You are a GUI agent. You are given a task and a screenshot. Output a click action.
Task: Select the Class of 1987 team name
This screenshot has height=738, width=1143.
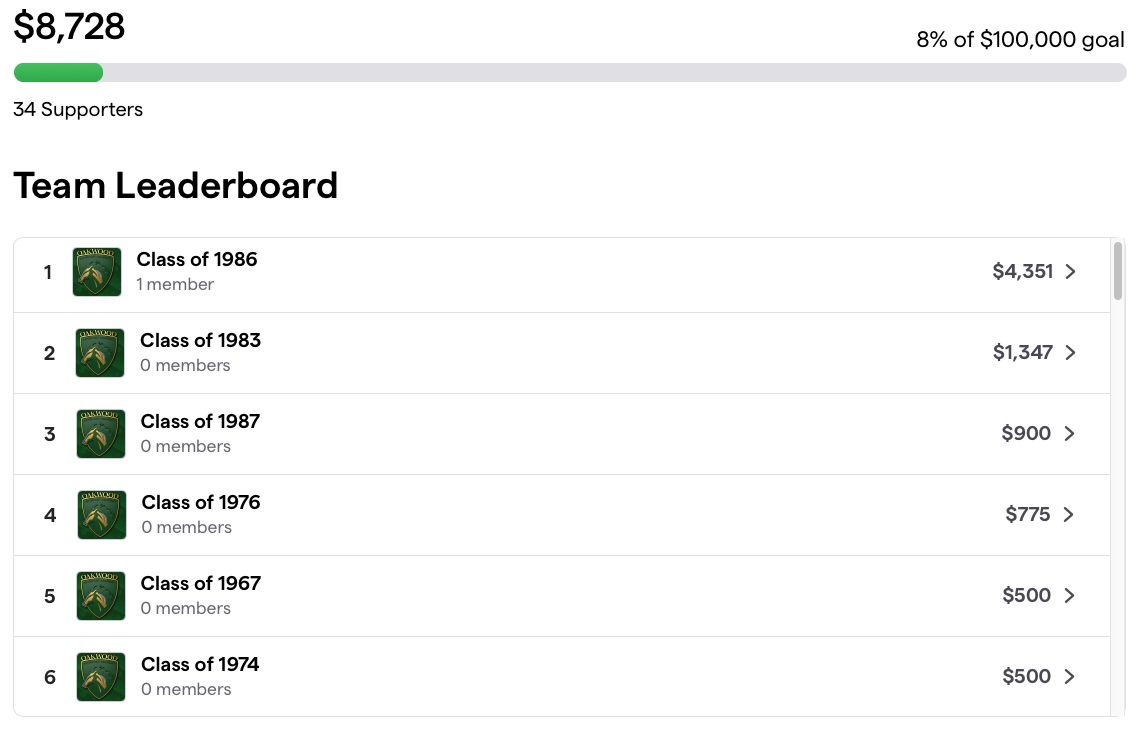coord(200,422)
